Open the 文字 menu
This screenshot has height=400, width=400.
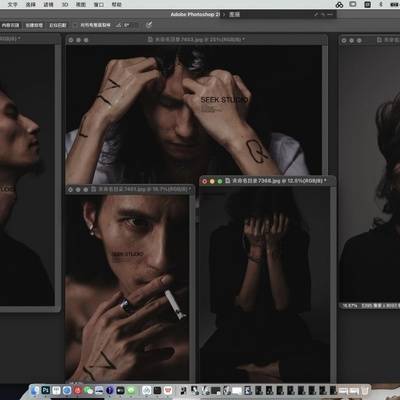click(13, 4)
